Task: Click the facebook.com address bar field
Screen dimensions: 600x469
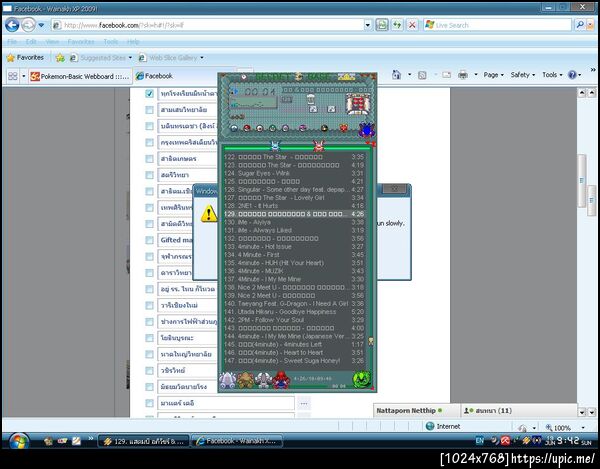Action: tap(208, 25)
